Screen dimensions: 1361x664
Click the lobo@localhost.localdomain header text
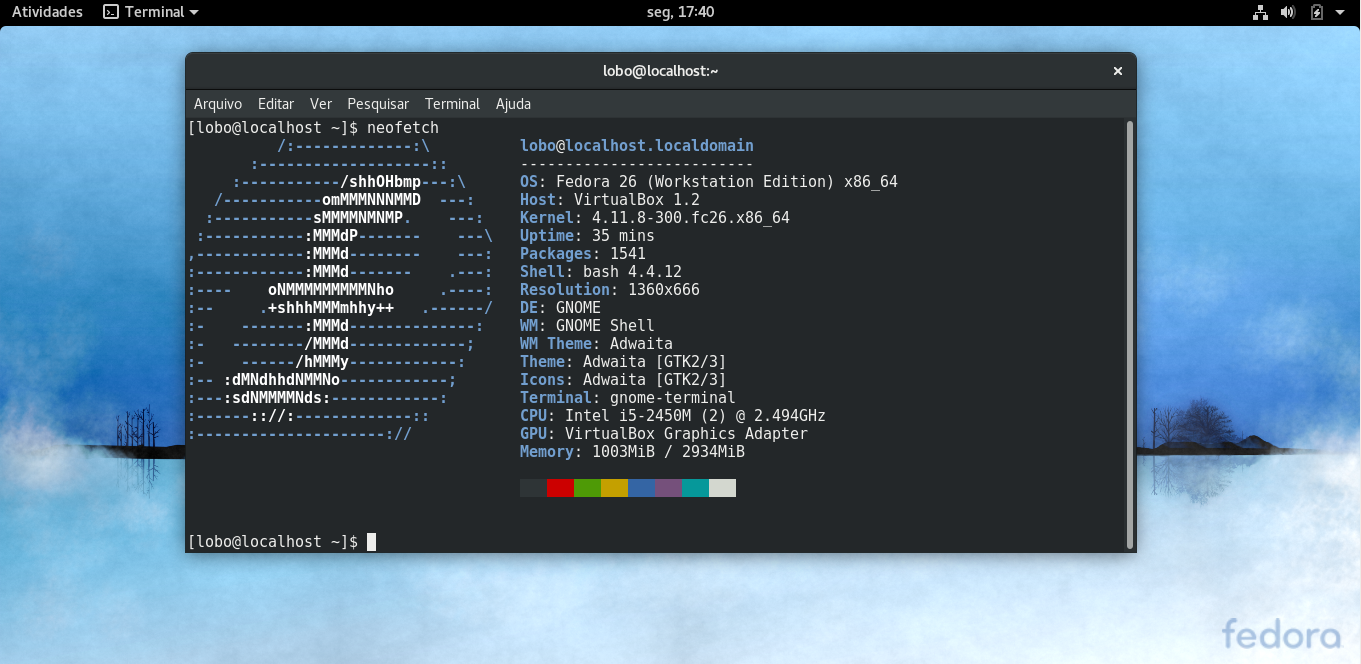637,146
